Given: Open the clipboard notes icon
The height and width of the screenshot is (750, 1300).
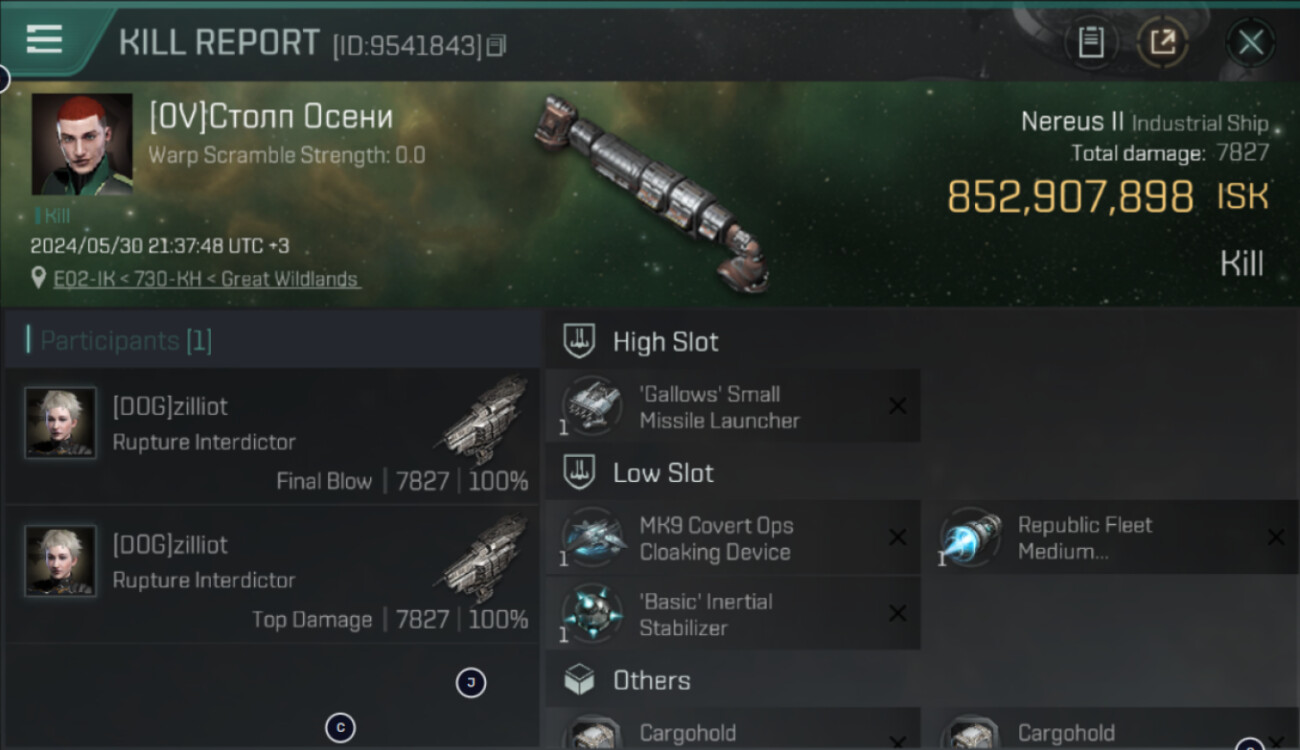Looking at the screenshot, I should 1091,43.
